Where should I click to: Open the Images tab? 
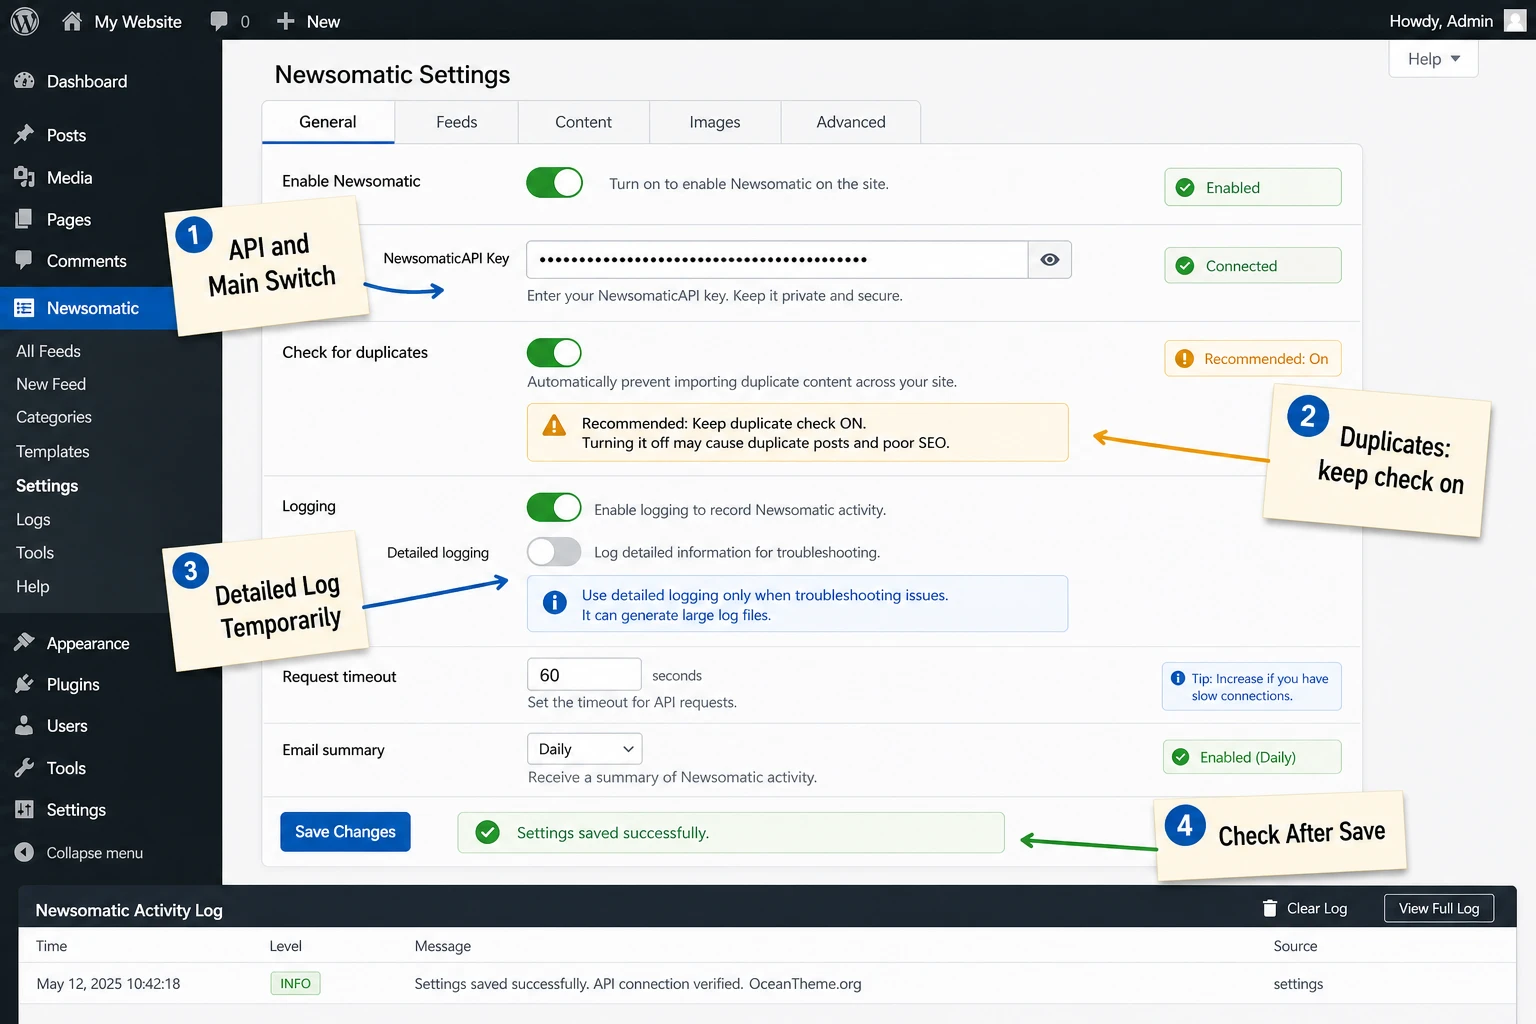tap(715, 122)
